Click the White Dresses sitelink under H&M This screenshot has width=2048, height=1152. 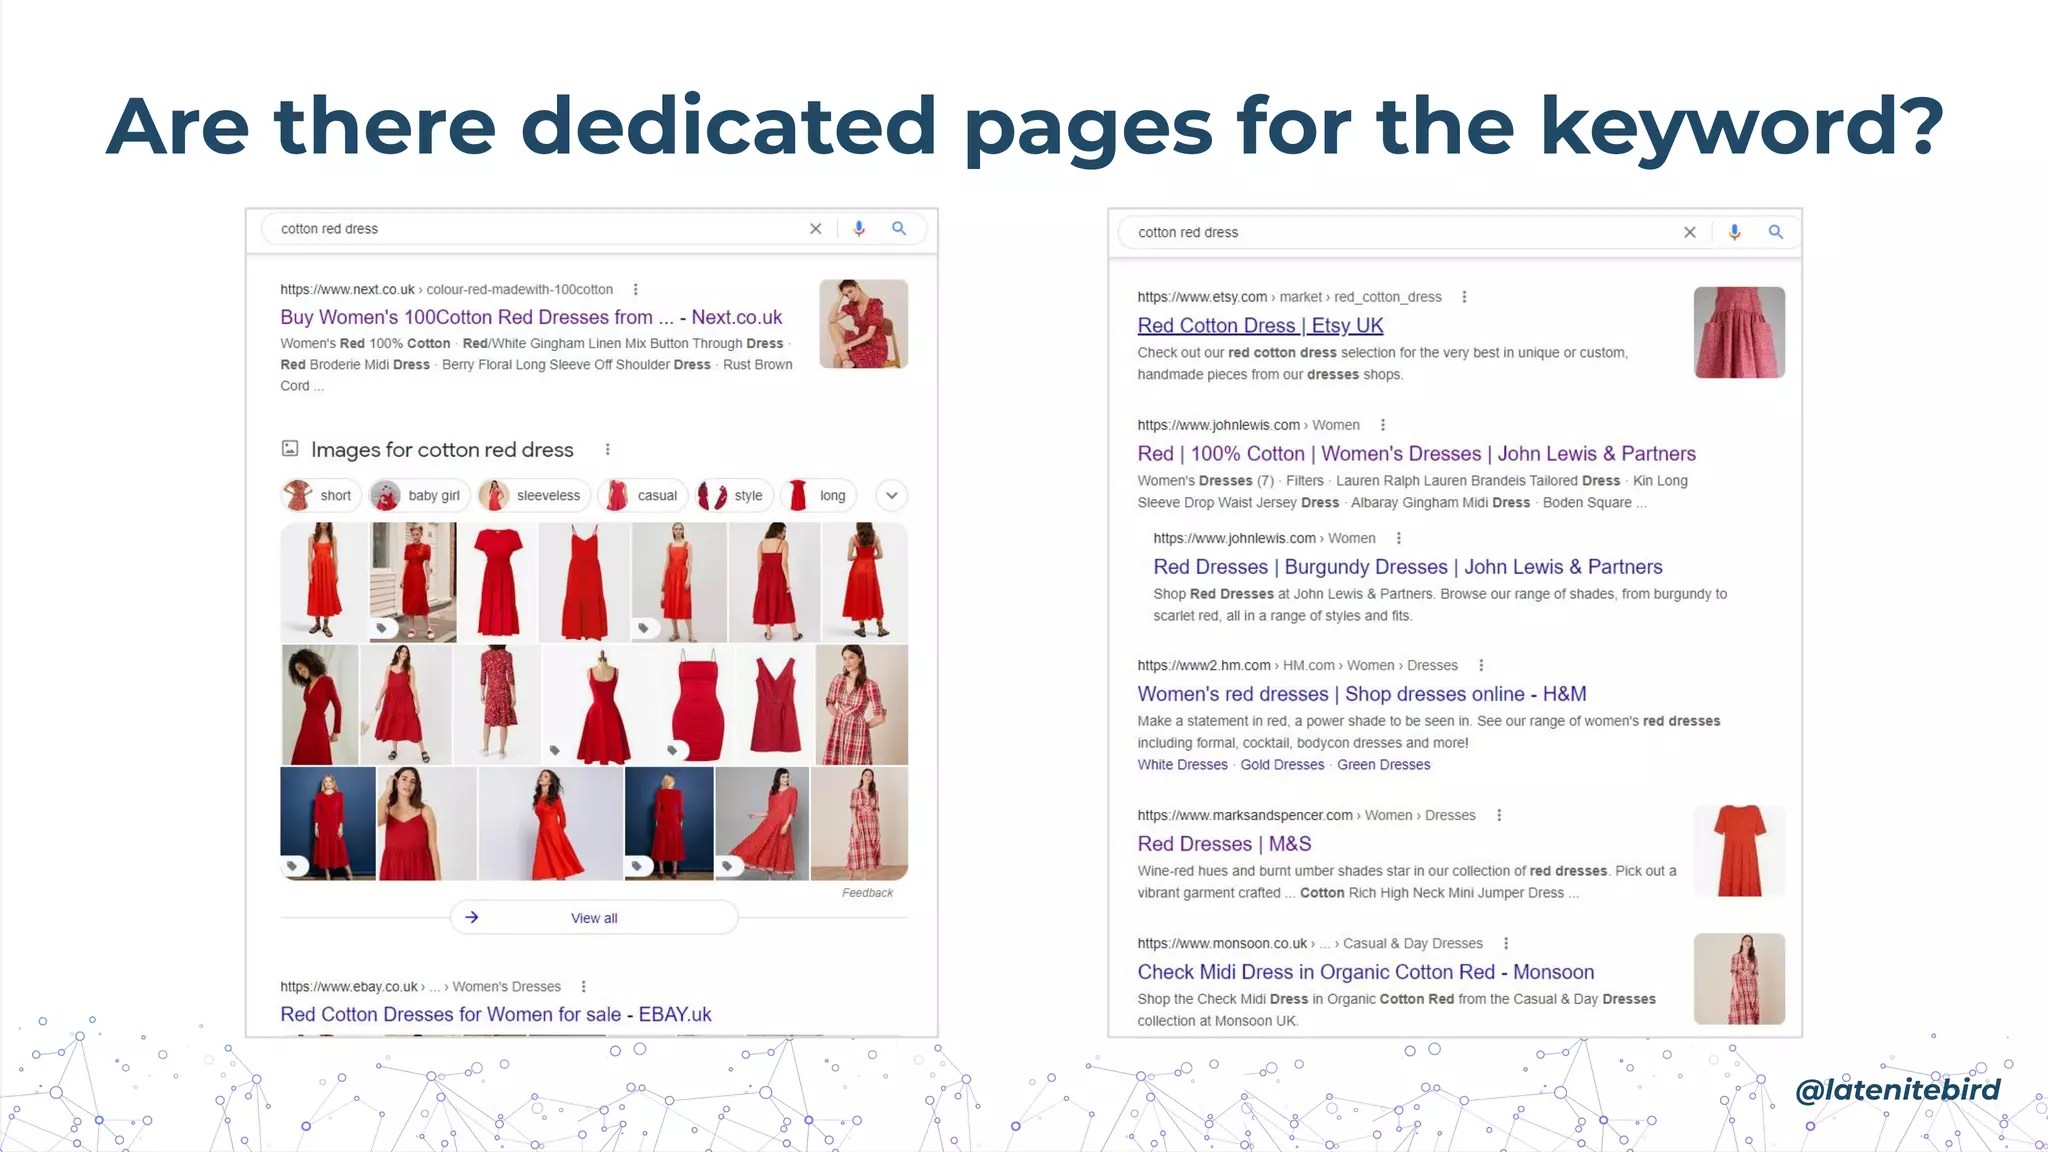1182,765
